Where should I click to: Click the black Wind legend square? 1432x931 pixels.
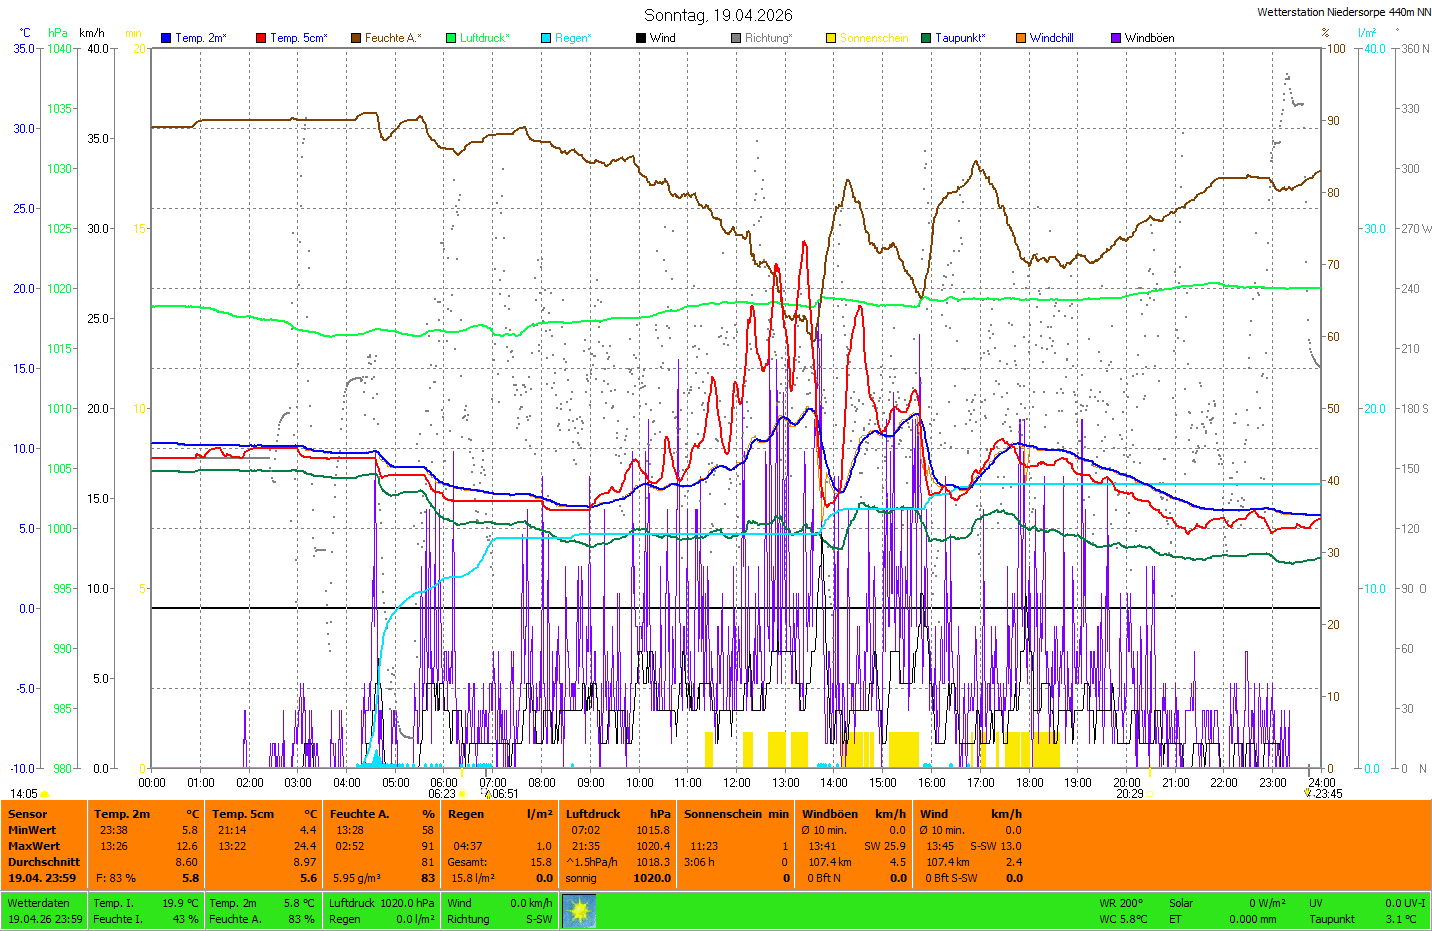click(641, 38)
